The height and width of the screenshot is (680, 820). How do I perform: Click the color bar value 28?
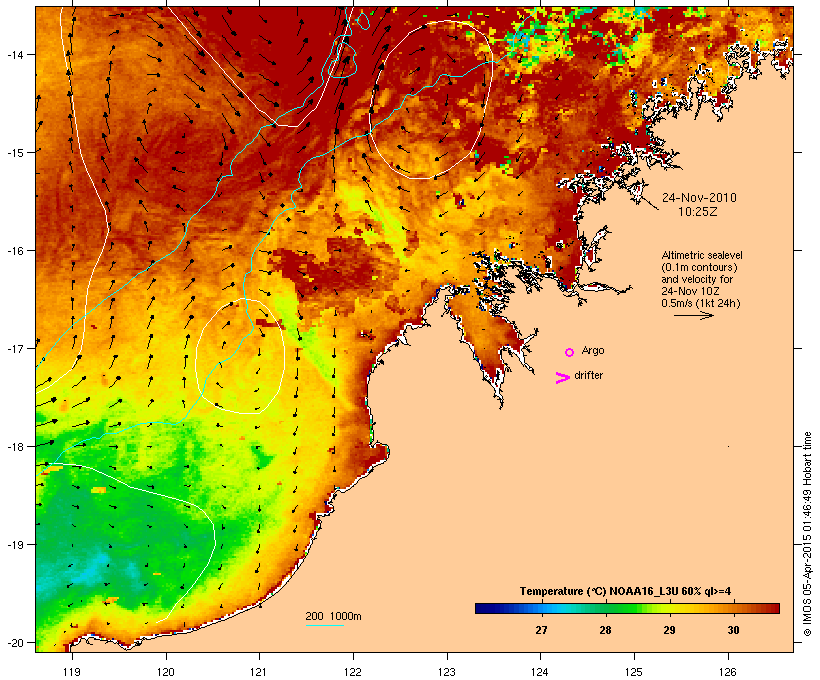pos(605,630)
